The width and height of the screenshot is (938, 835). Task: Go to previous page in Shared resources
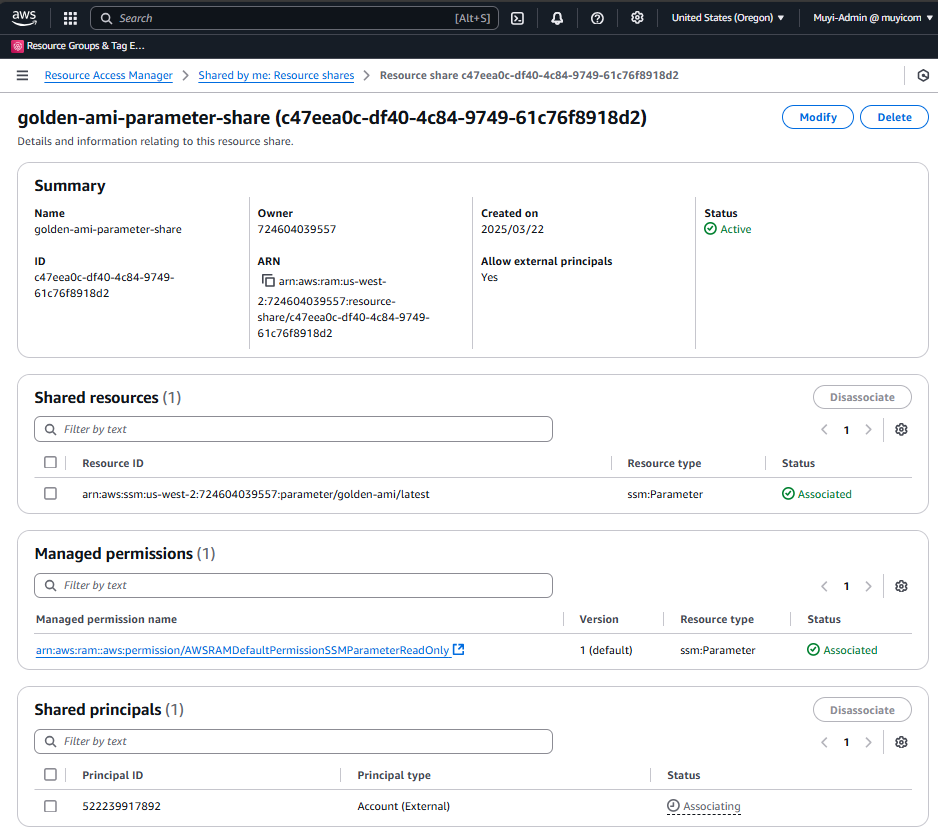[824, 429]
